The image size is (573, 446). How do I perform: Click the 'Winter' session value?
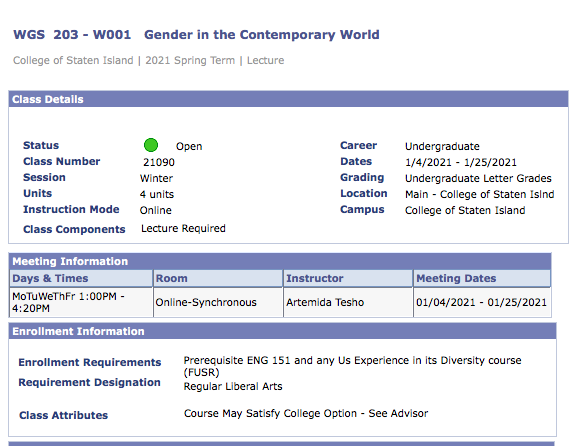[x=156, y=178]
